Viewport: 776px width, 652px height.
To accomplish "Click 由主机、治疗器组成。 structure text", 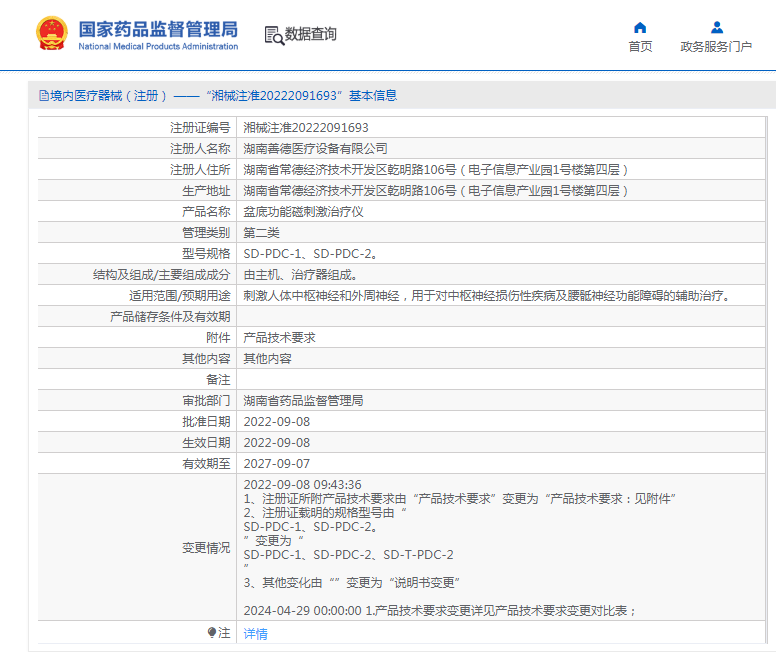I will 300,275.
